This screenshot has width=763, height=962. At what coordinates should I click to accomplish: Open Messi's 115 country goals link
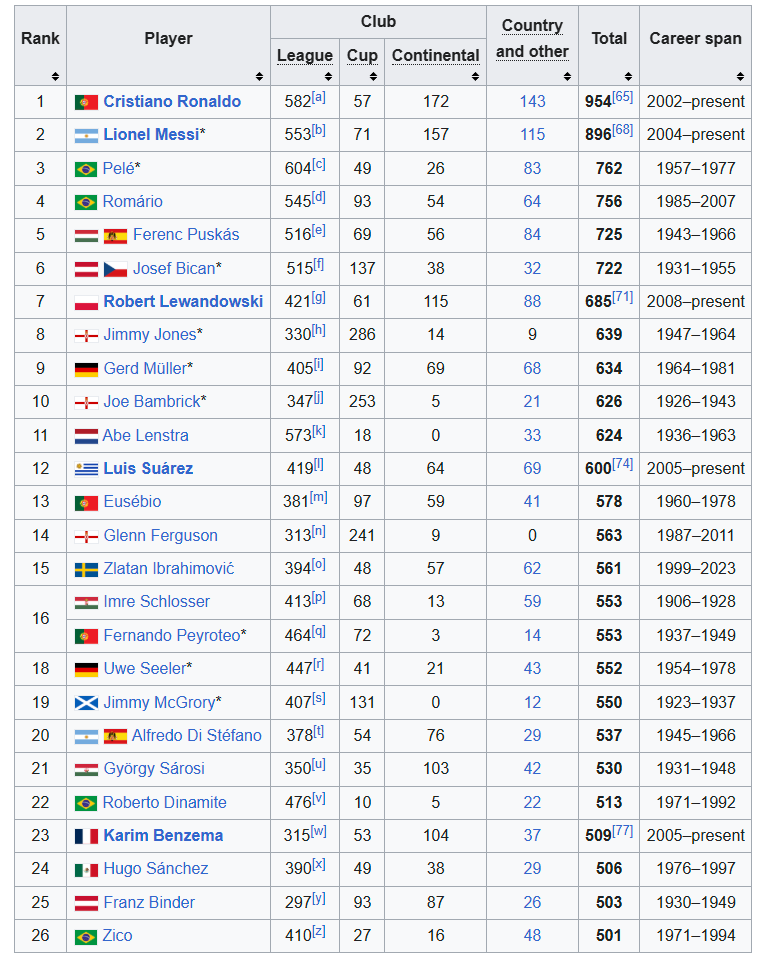pyautogui.click(x=532, y=135)
